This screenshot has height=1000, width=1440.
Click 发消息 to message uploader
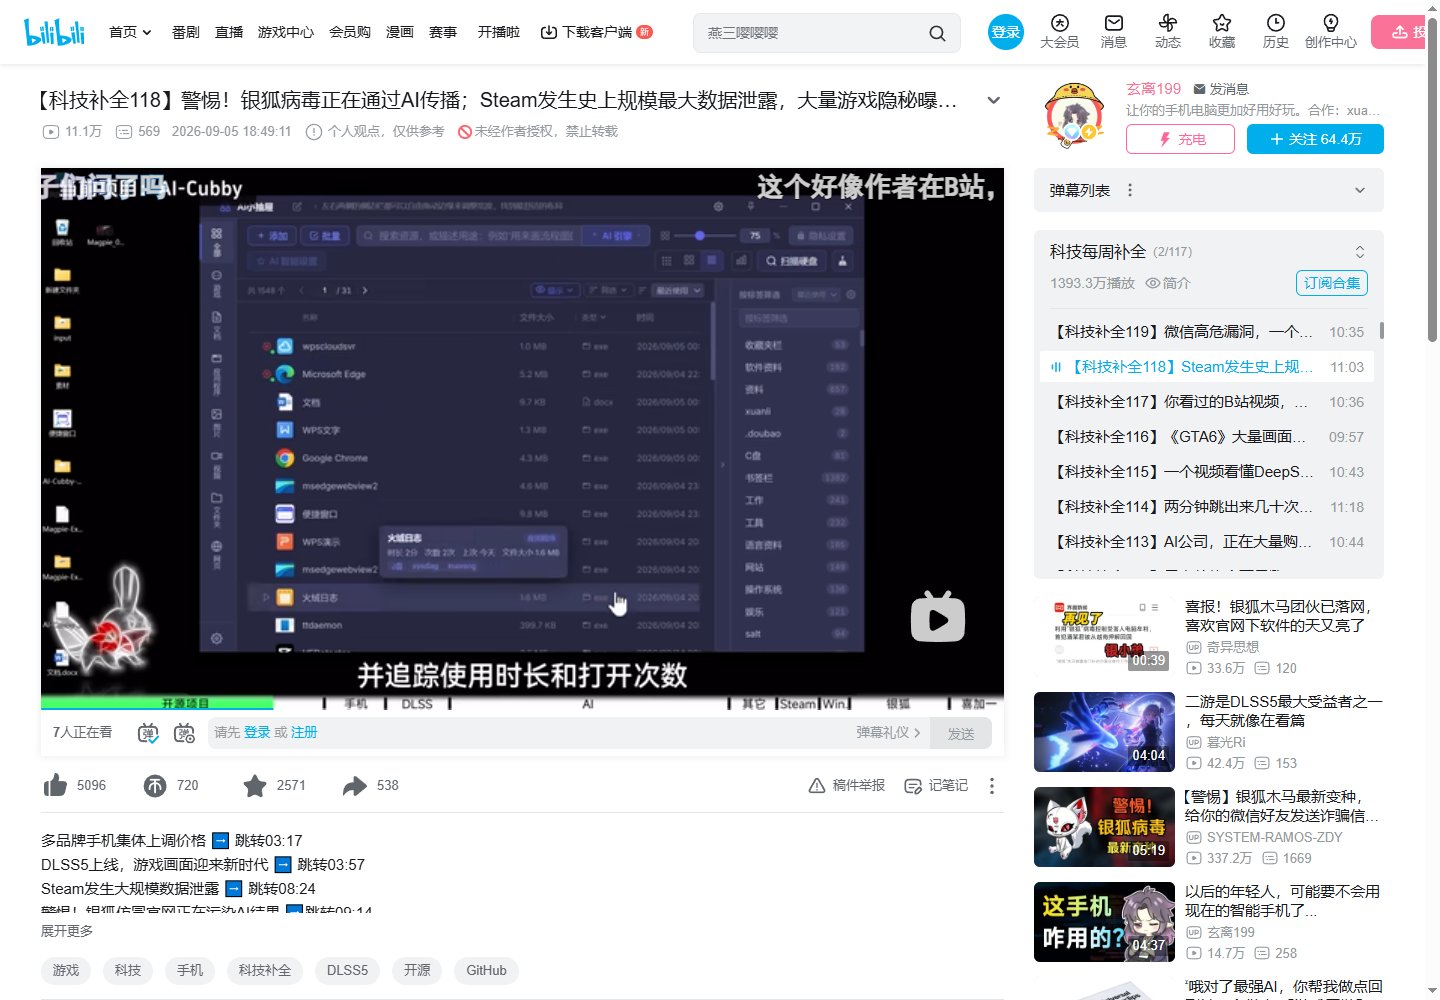(1221, 89)
